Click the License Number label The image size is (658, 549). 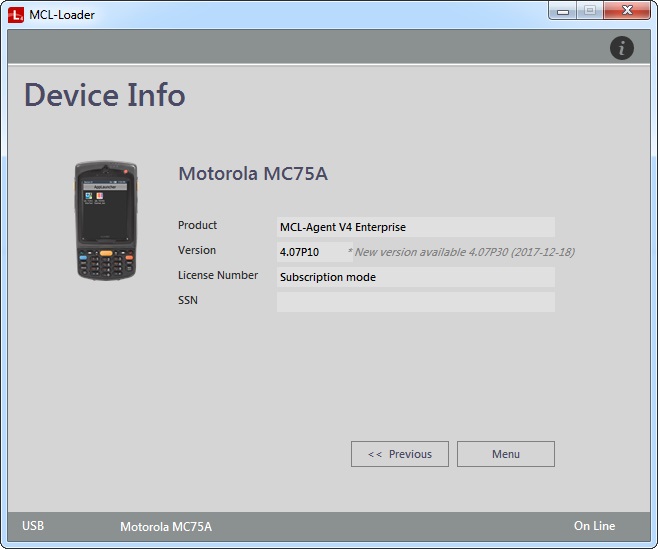[x=218, y=275]
